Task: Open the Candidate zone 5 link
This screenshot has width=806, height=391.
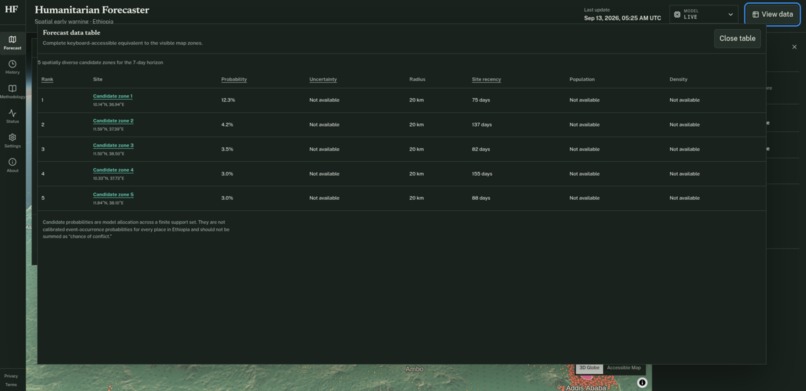Action: [113, 195]
